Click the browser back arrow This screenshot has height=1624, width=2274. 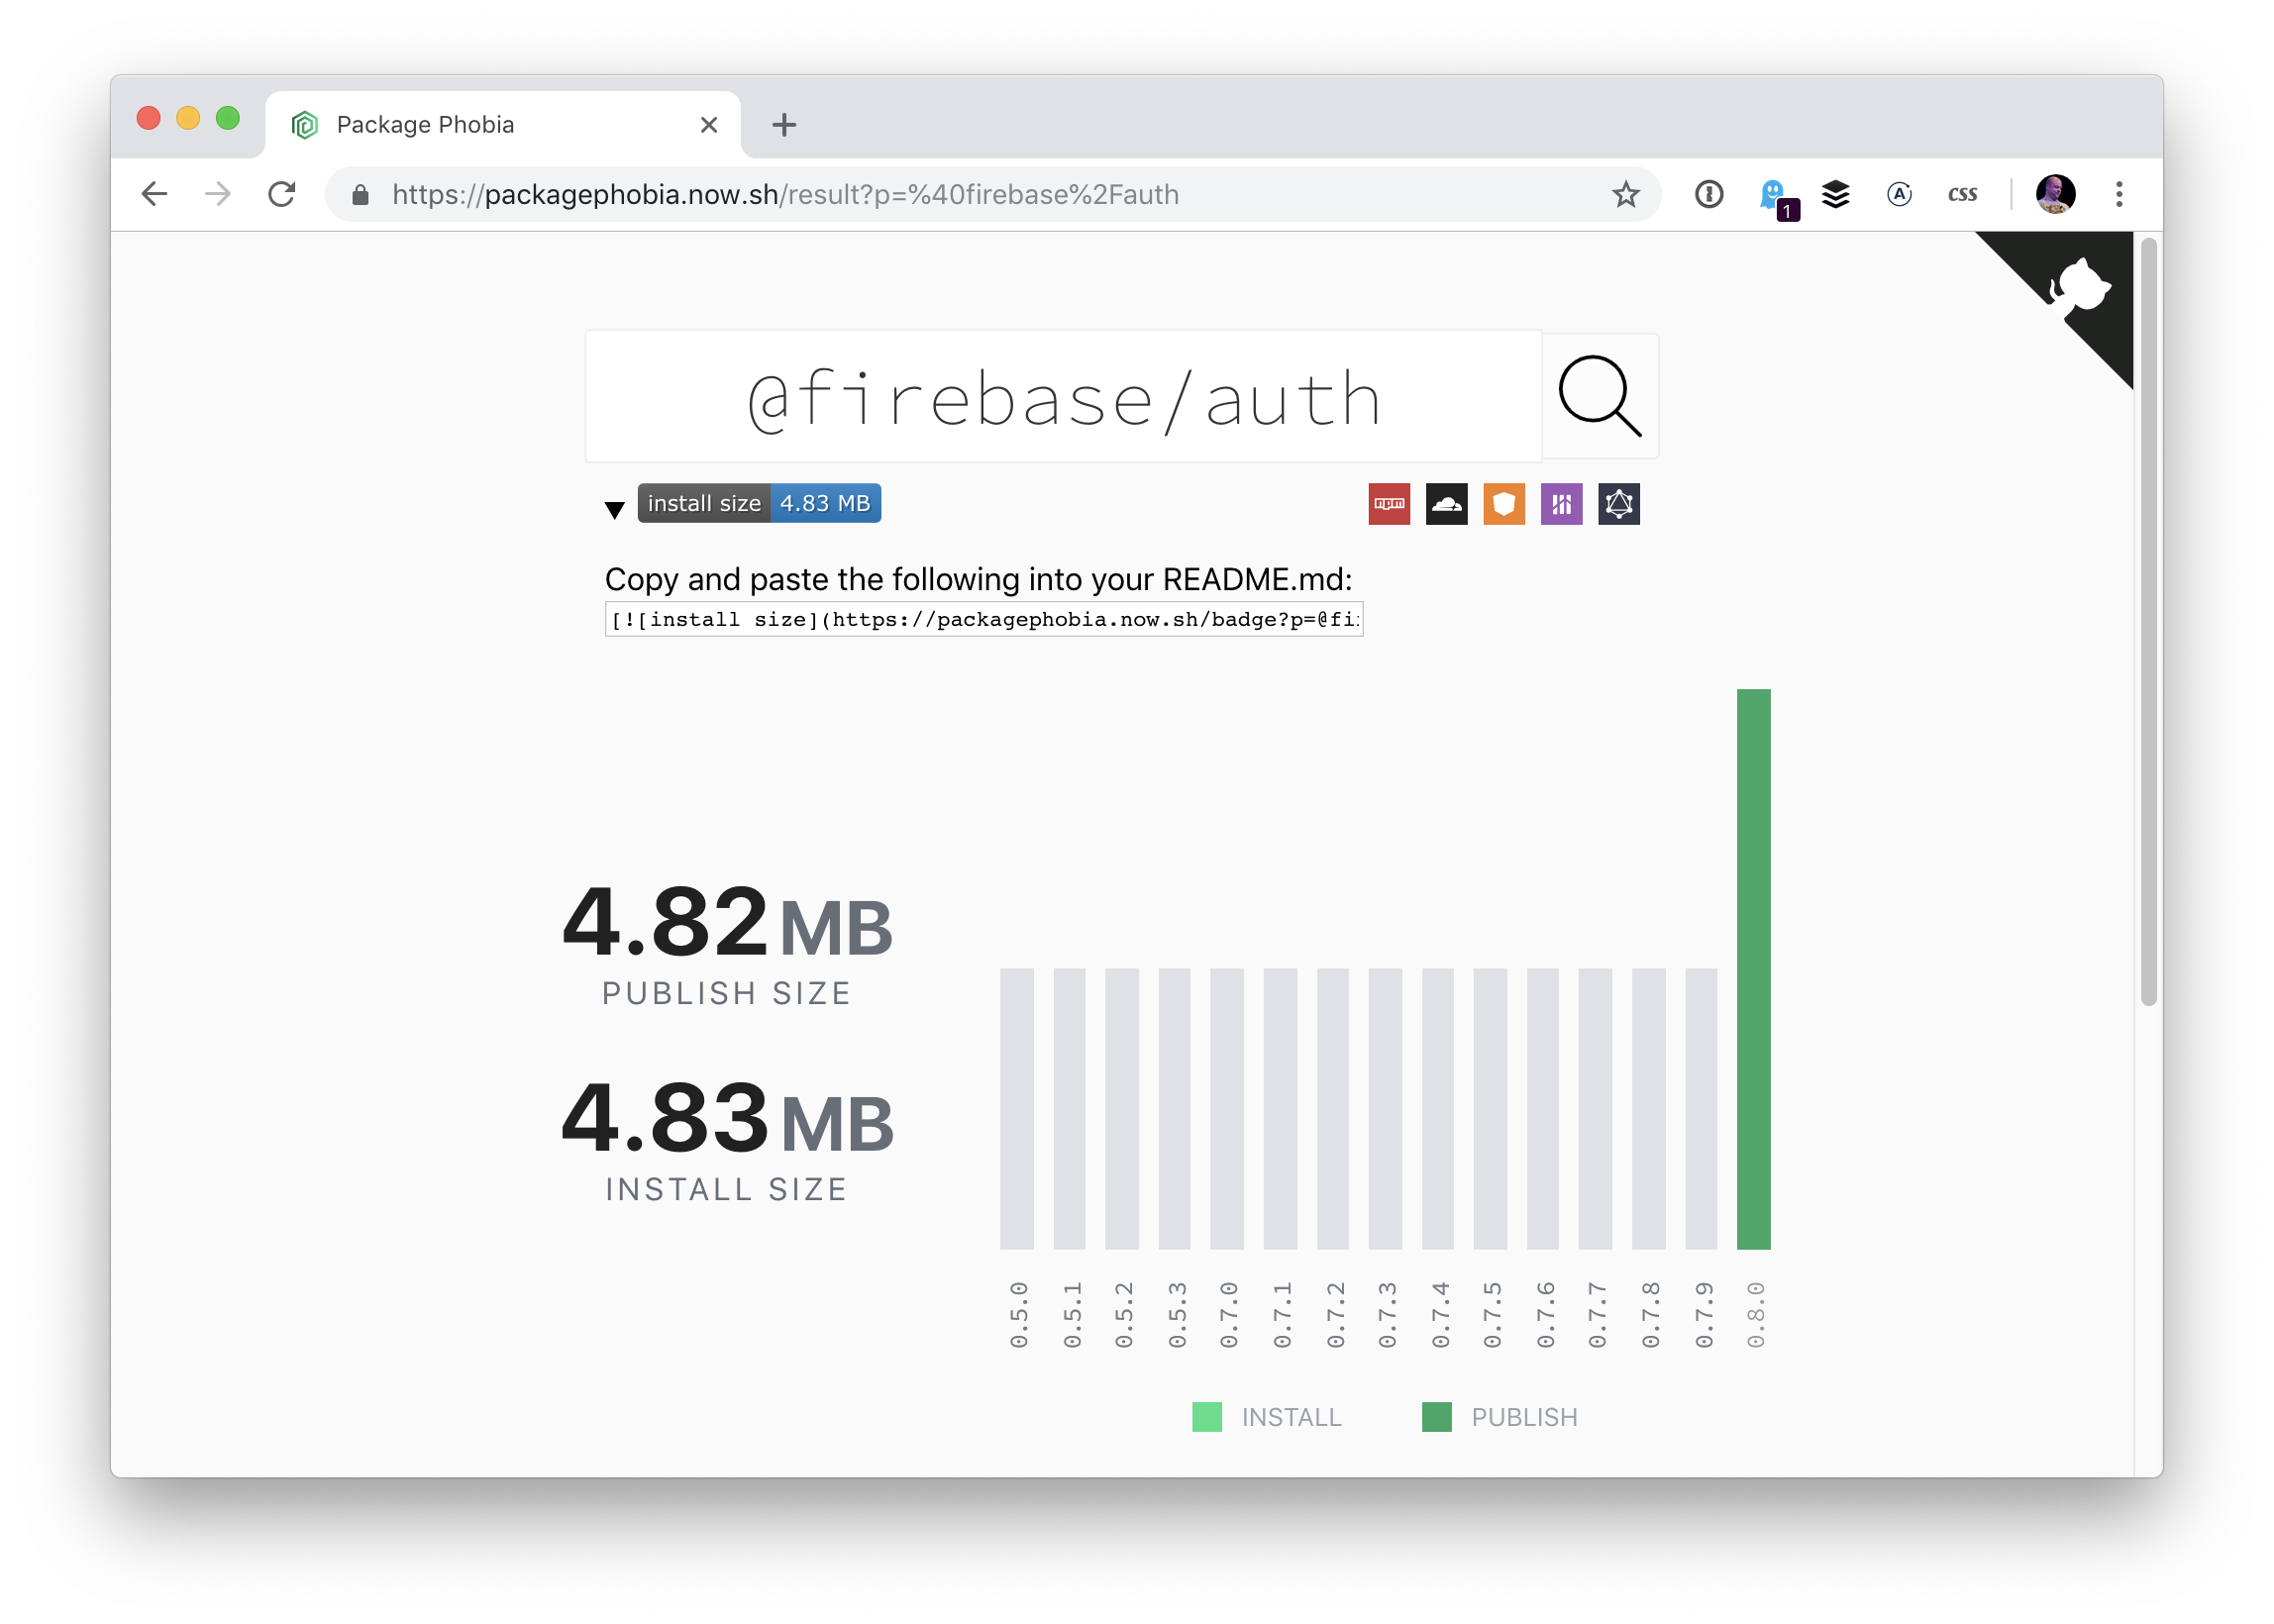[x=154, y=194]
